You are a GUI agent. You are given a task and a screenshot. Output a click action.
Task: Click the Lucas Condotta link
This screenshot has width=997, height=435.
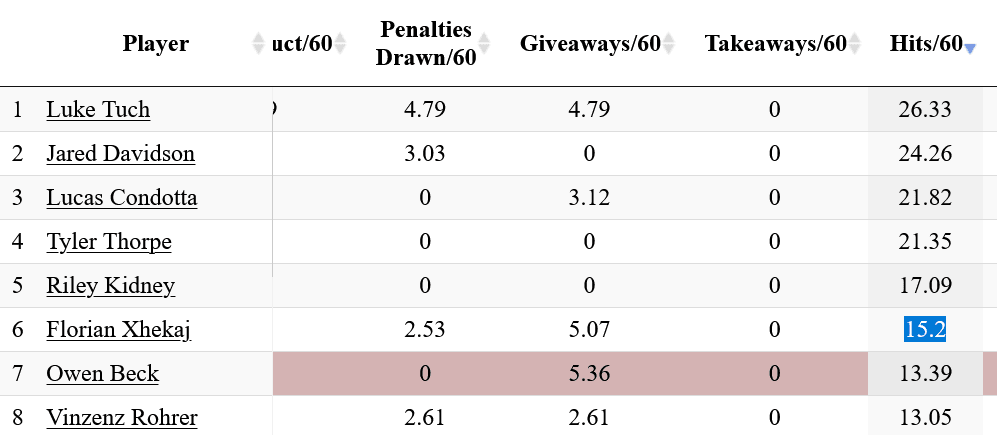pos(121,198)
